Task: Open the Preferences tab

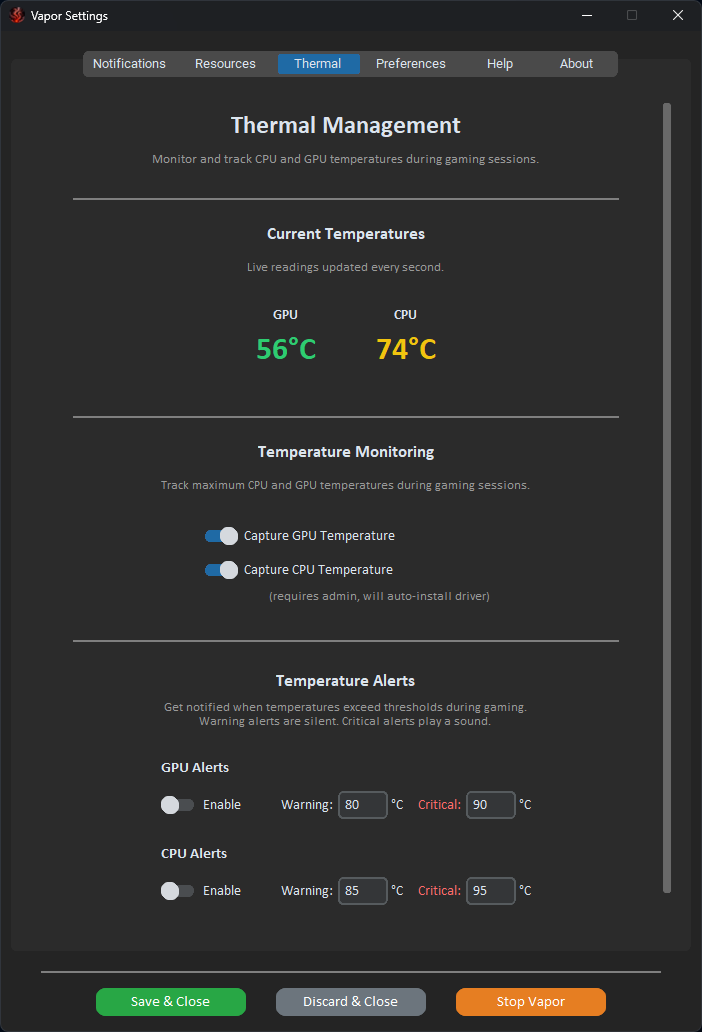Action: [x=410, y=63]
